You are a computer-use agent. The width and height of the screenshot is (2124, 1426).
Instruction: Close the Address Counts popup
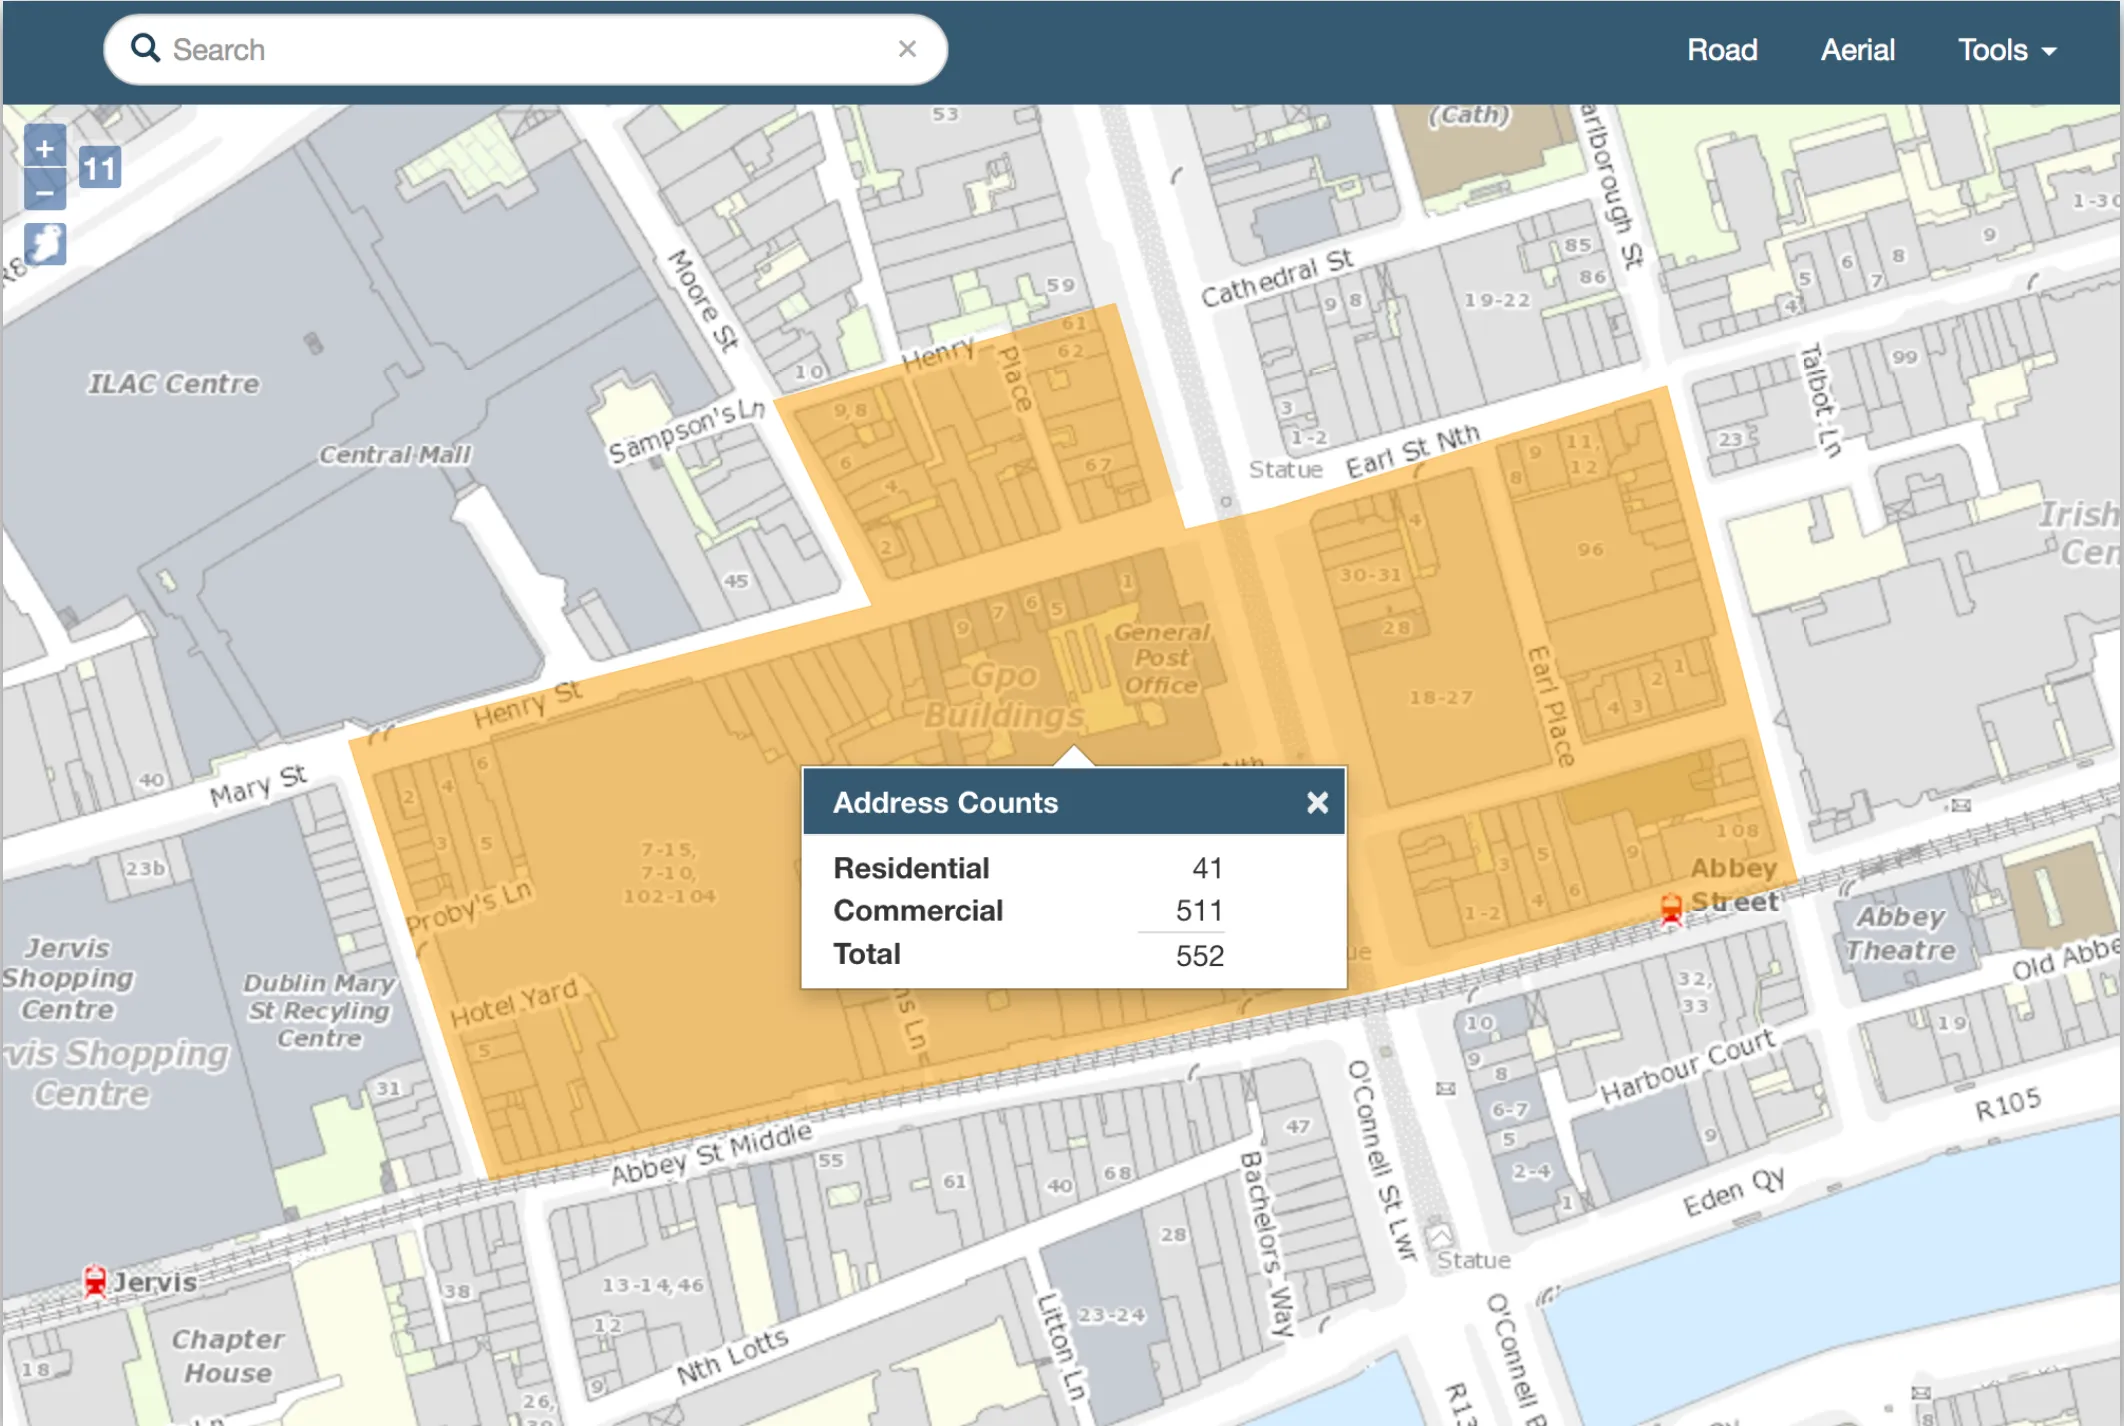pyautogui.click(x=1317, y=802)
